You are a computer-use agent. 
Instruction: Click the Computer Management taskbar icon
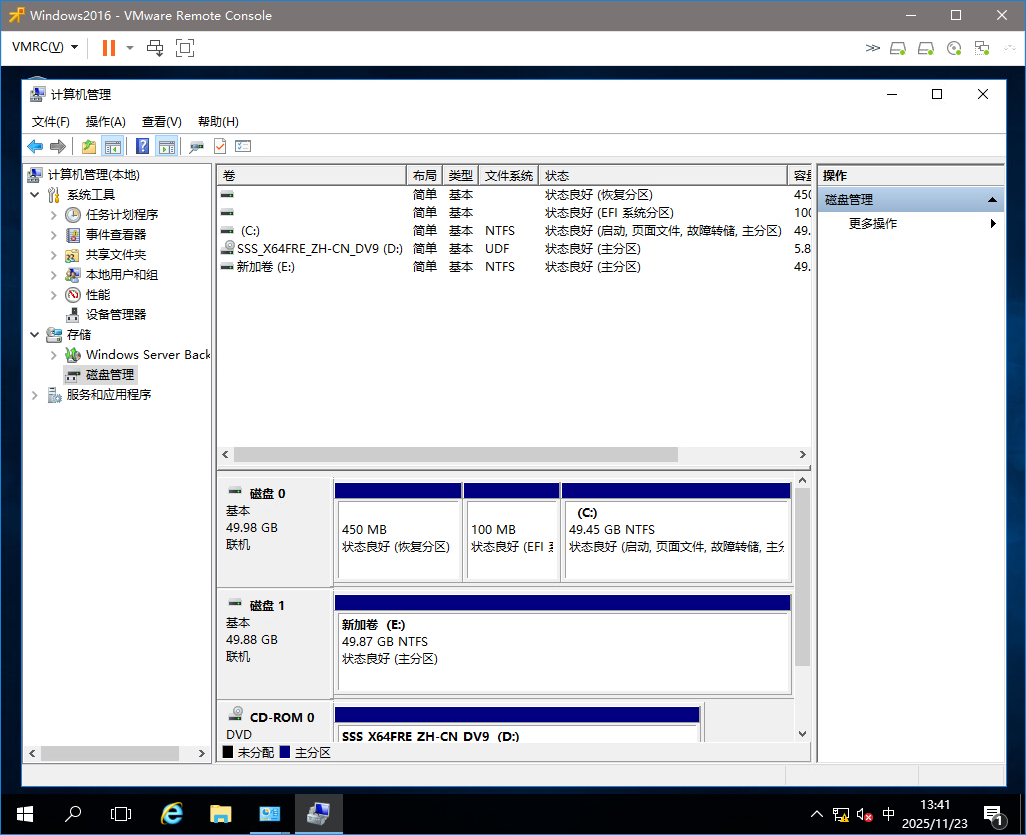point(319,813)
